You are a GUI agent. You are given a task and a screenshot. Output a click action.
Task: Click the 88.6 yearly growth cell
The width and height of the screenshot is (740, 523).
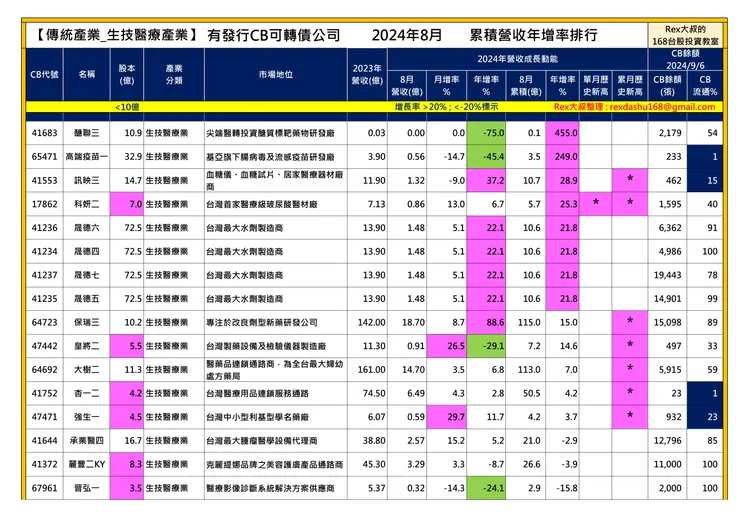486,322
